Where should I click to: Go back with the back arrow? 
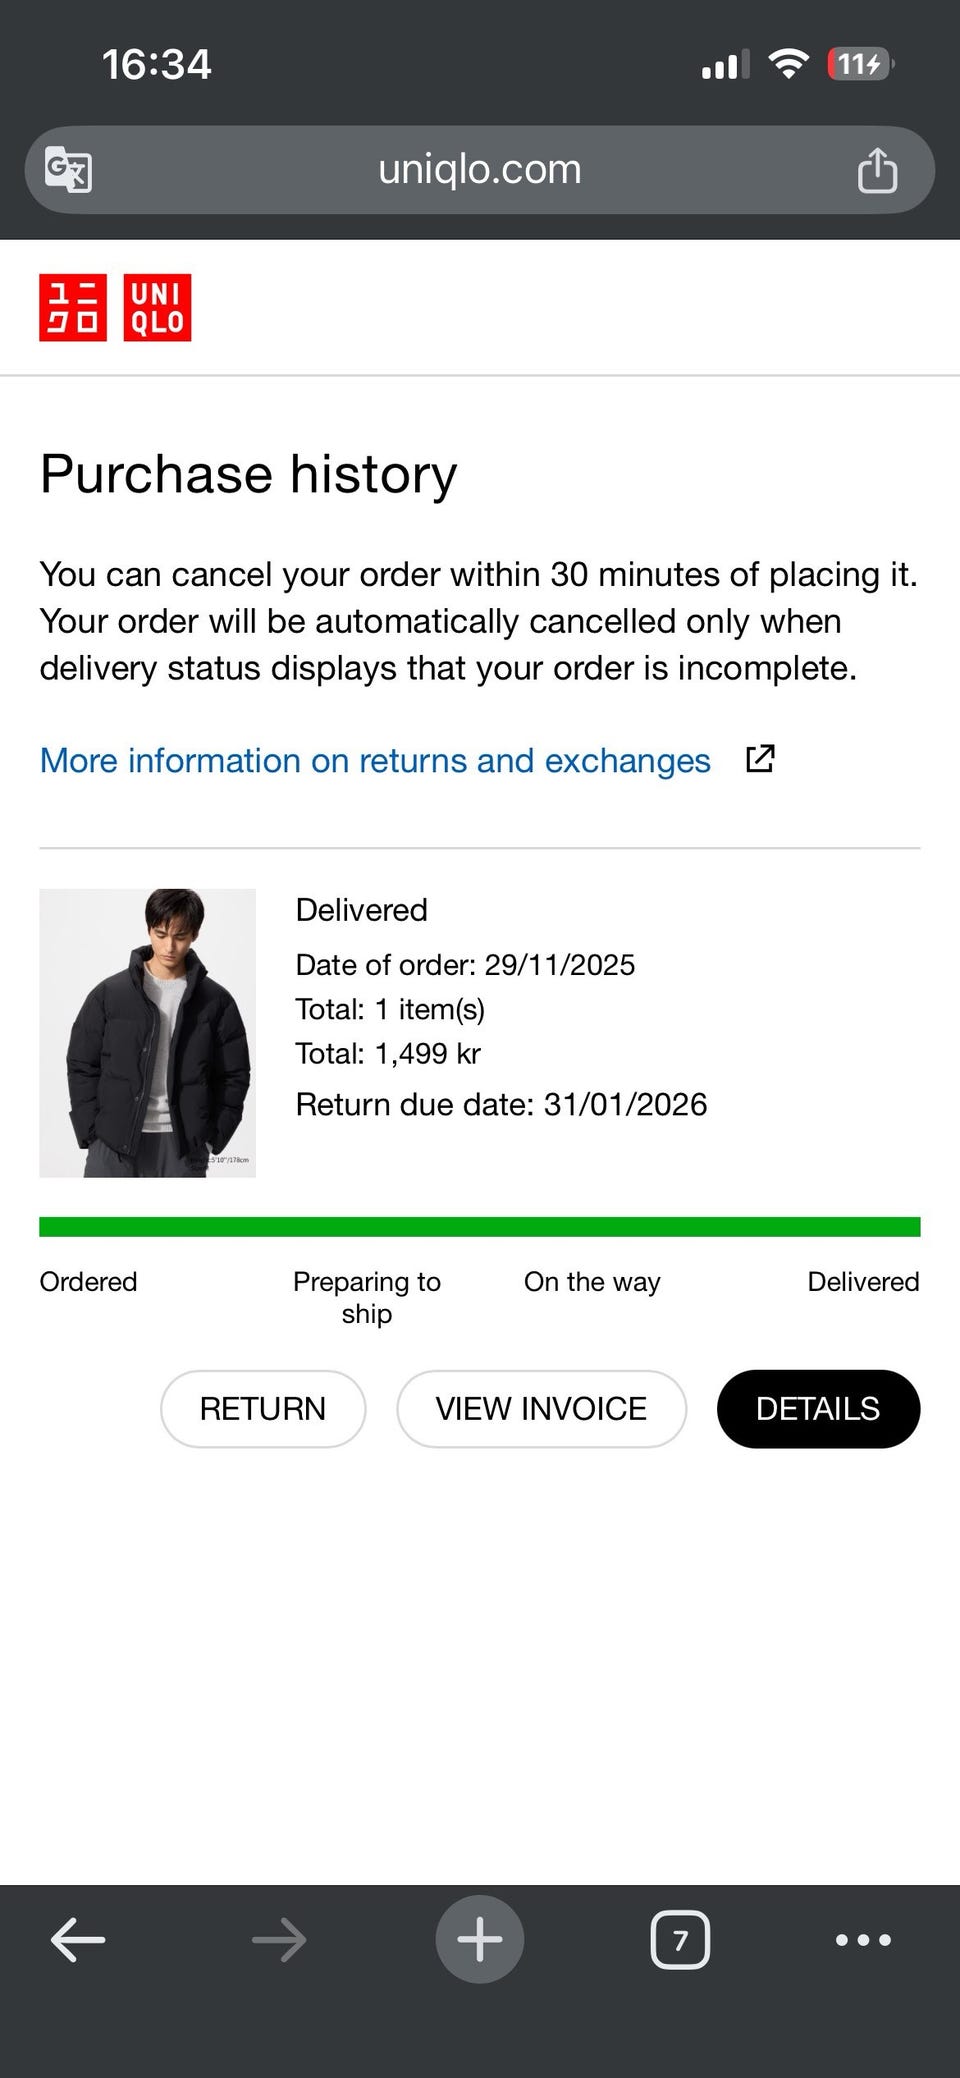point(78,1939)
